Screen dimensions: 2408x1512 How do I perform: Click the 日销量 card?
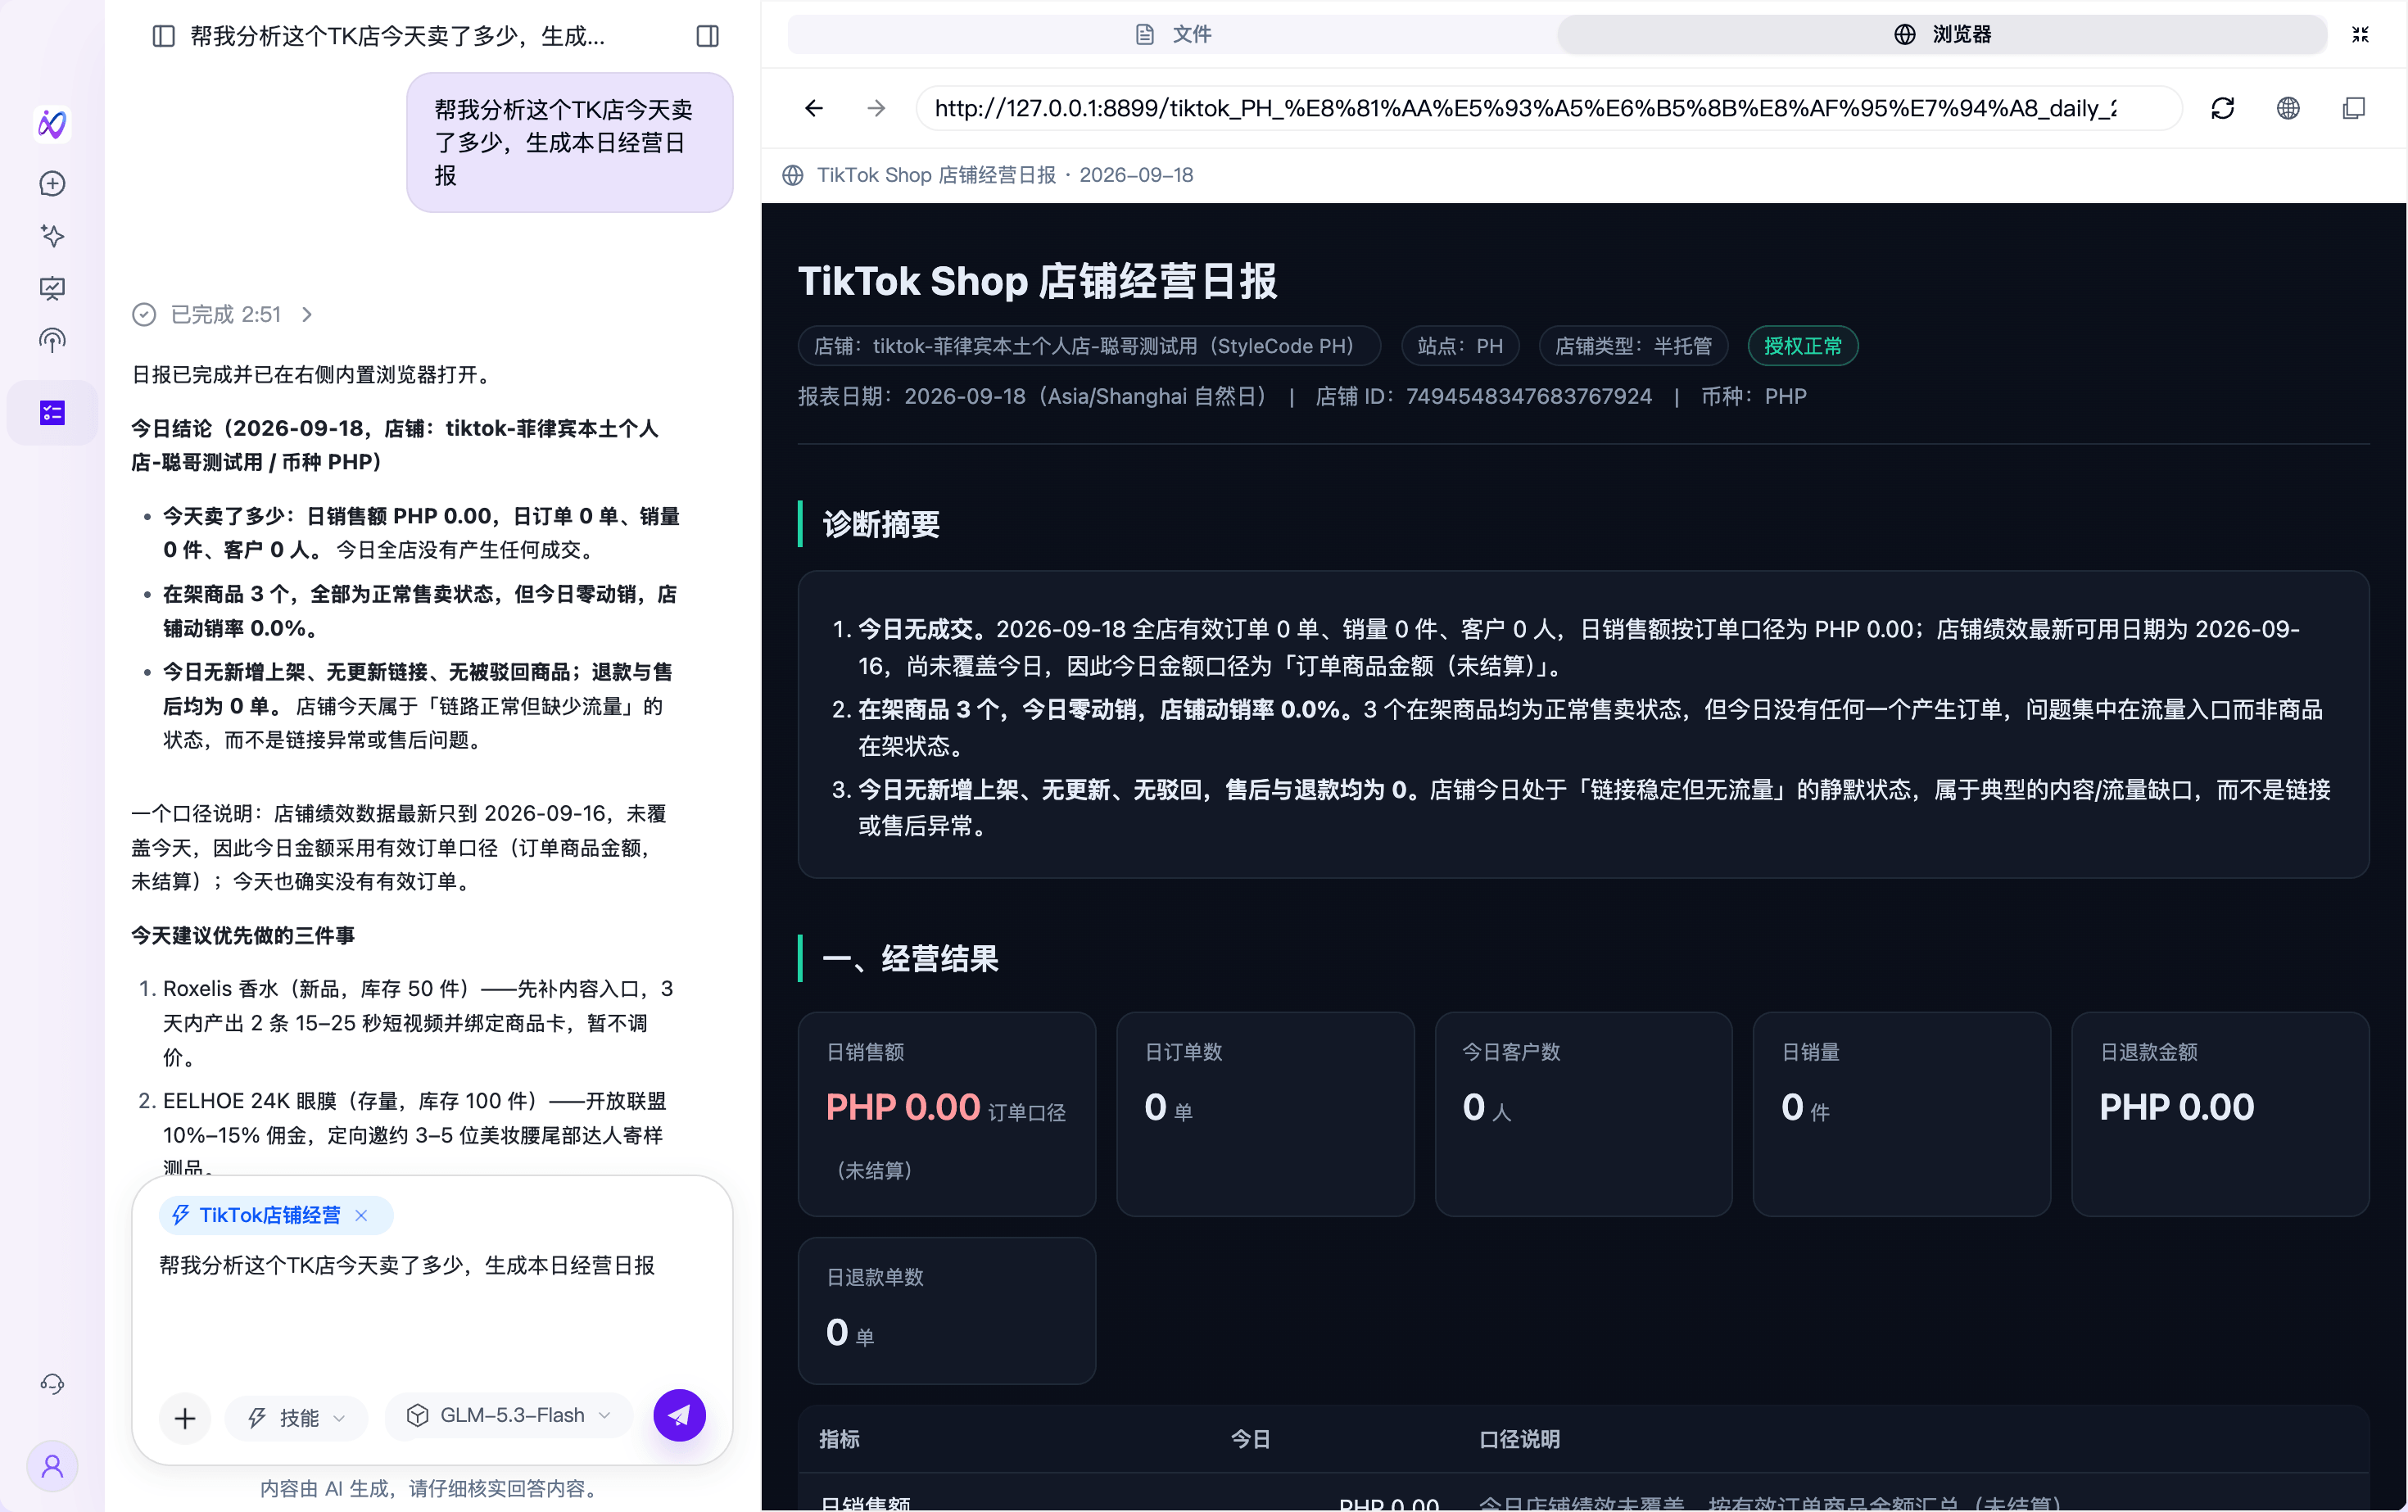coord(1901,1114)
